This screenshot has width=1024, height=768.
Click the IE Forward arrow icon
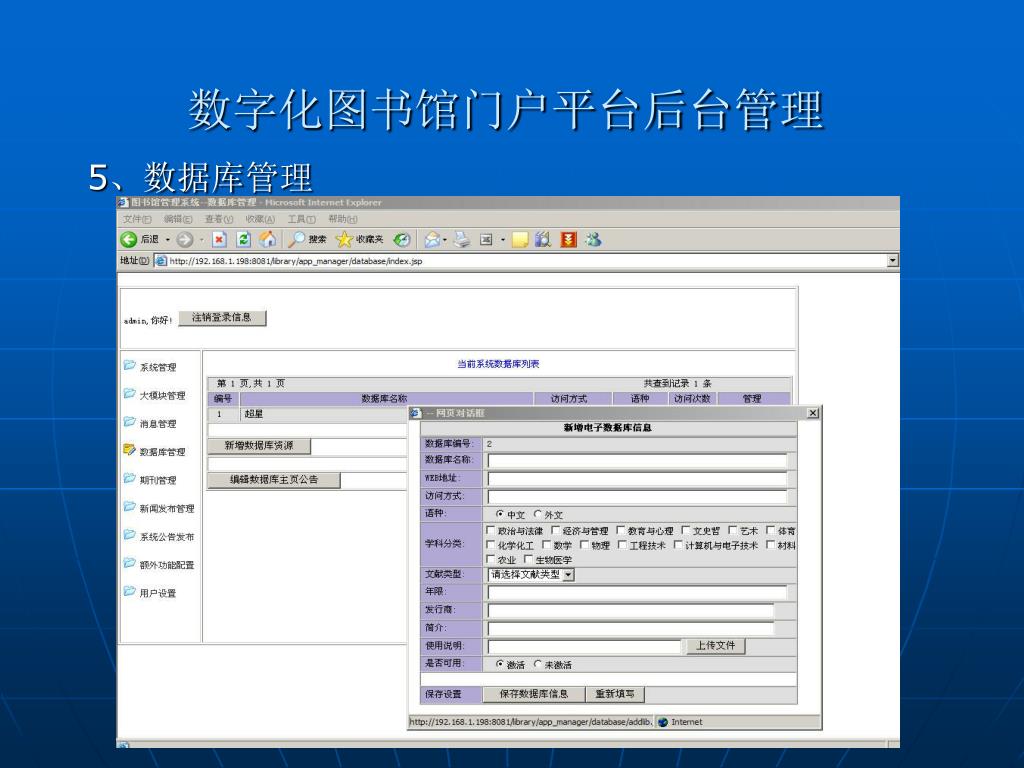(x=185, y=240)
